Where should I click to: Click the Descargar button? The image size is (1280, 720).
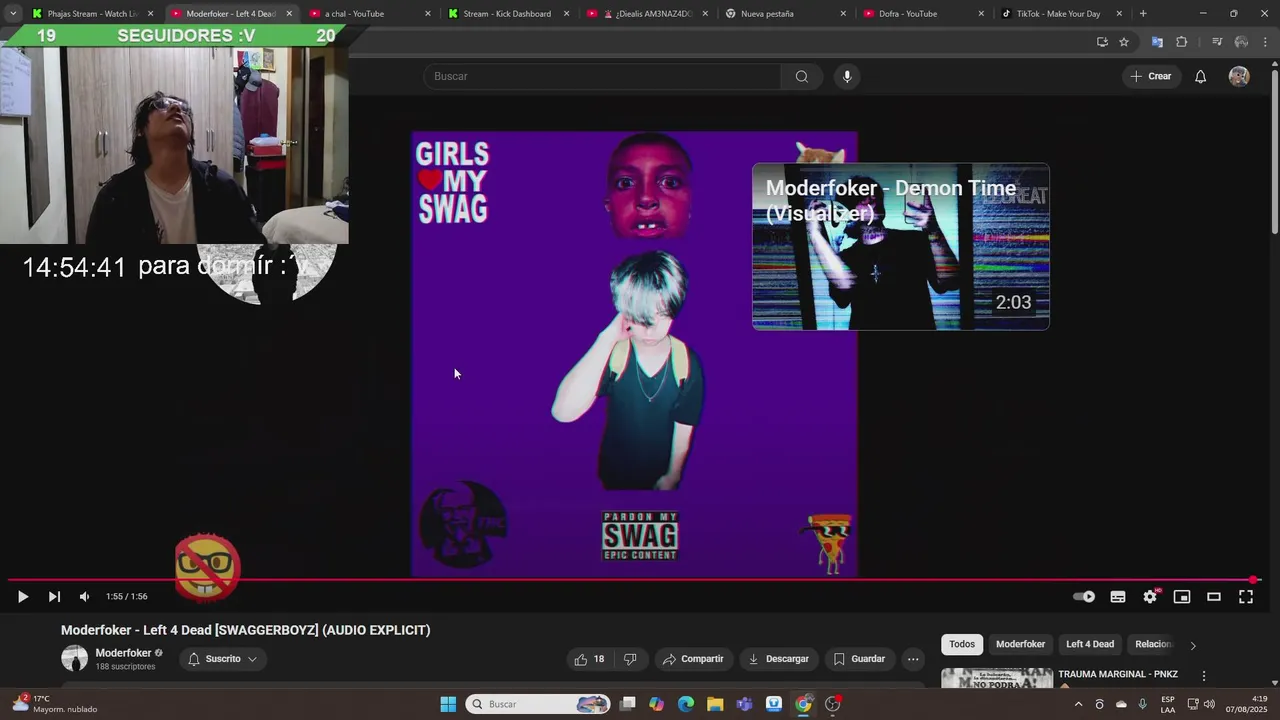pyautogui.click(x=778, y=659)
